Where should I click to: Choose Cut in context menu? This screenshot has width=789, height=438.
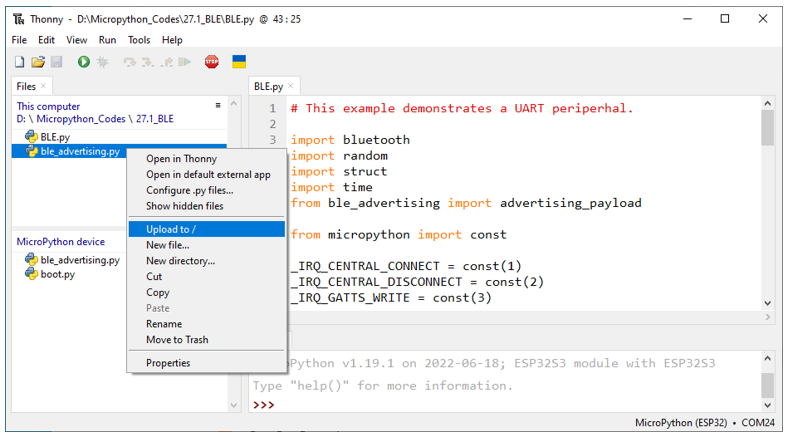click(x=207, y=276)
